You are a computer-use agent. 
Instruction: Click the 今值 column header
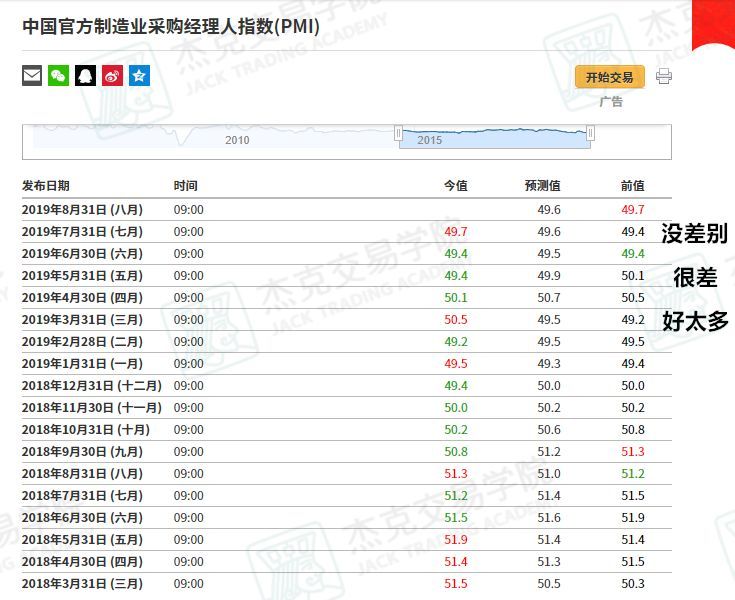coord(456,186)
